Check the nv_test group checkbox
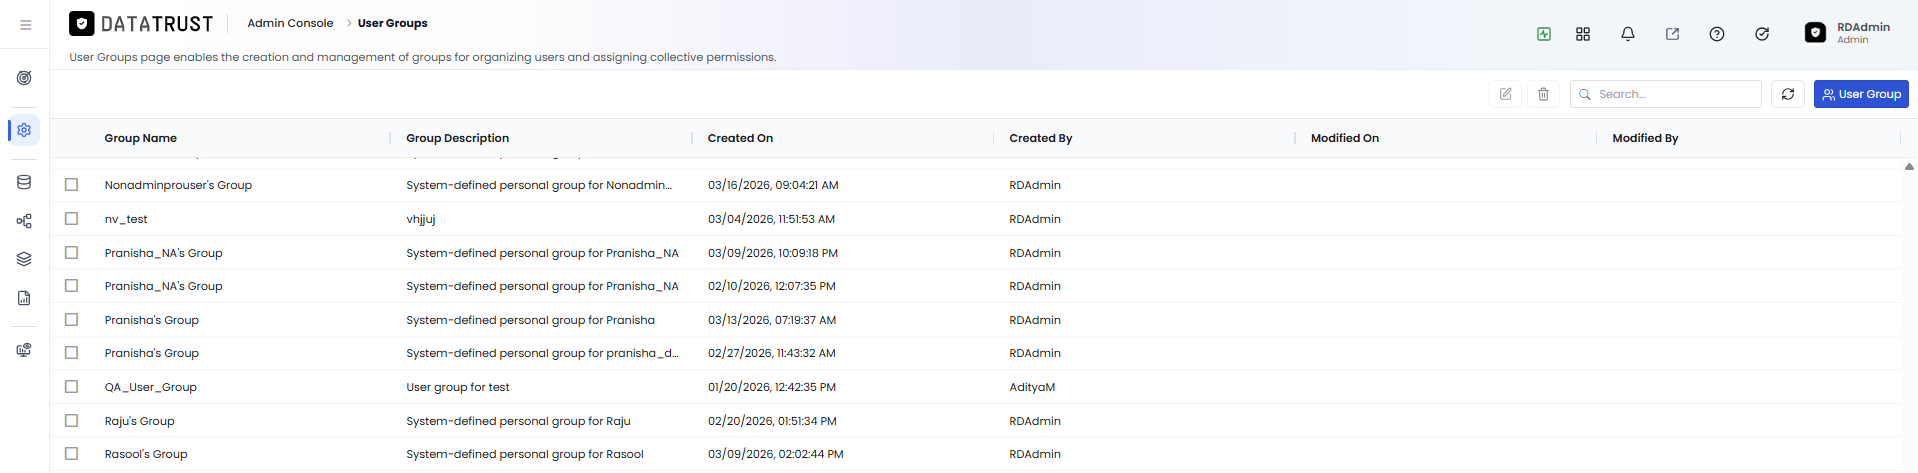 click(x=71, y=218)
